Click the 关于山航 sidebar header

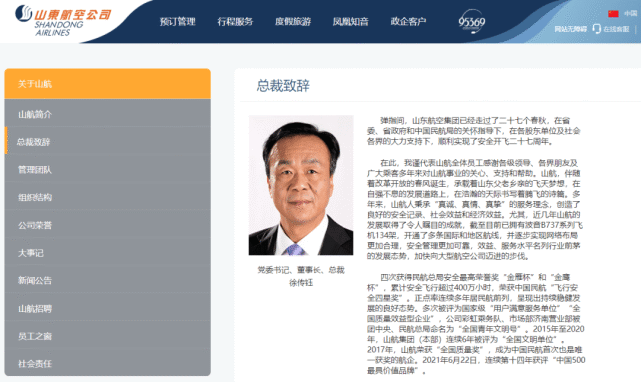coord(108,84)
